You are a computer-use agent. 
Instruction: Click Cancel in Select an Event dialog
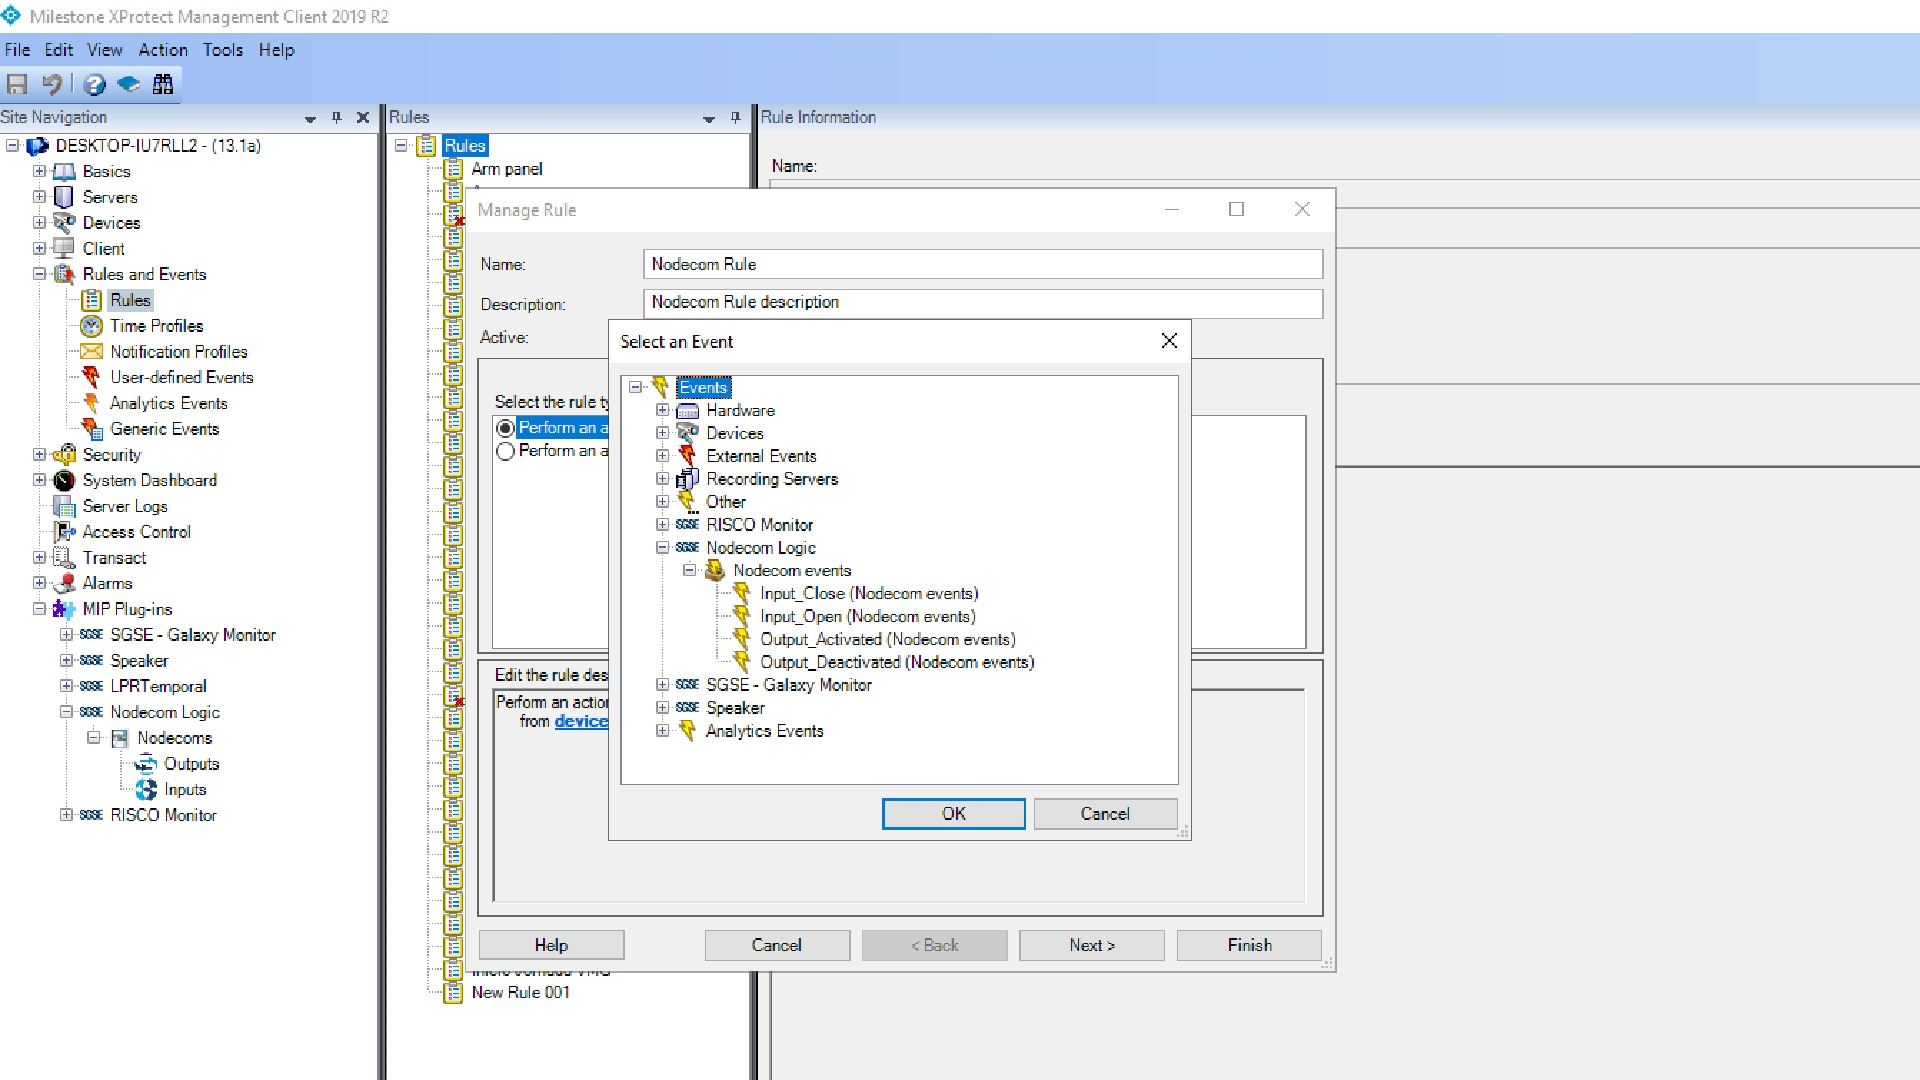[1105, 814]
